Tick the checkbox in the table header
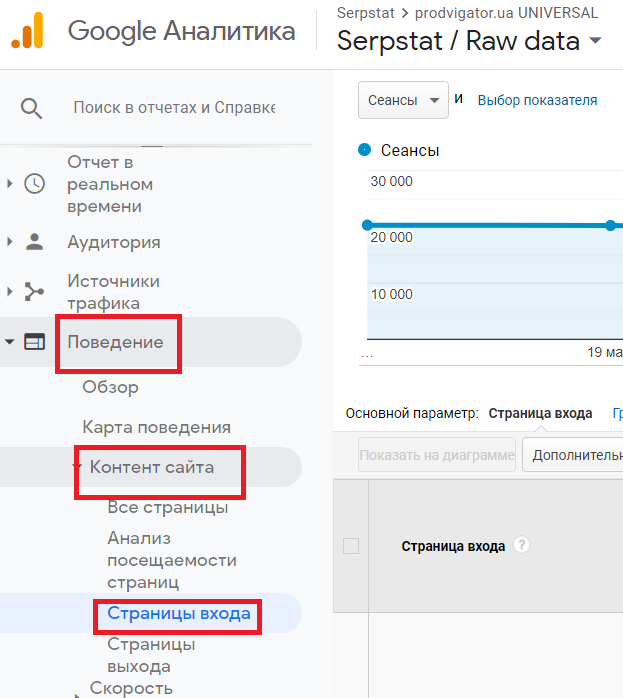 [351, 546]
